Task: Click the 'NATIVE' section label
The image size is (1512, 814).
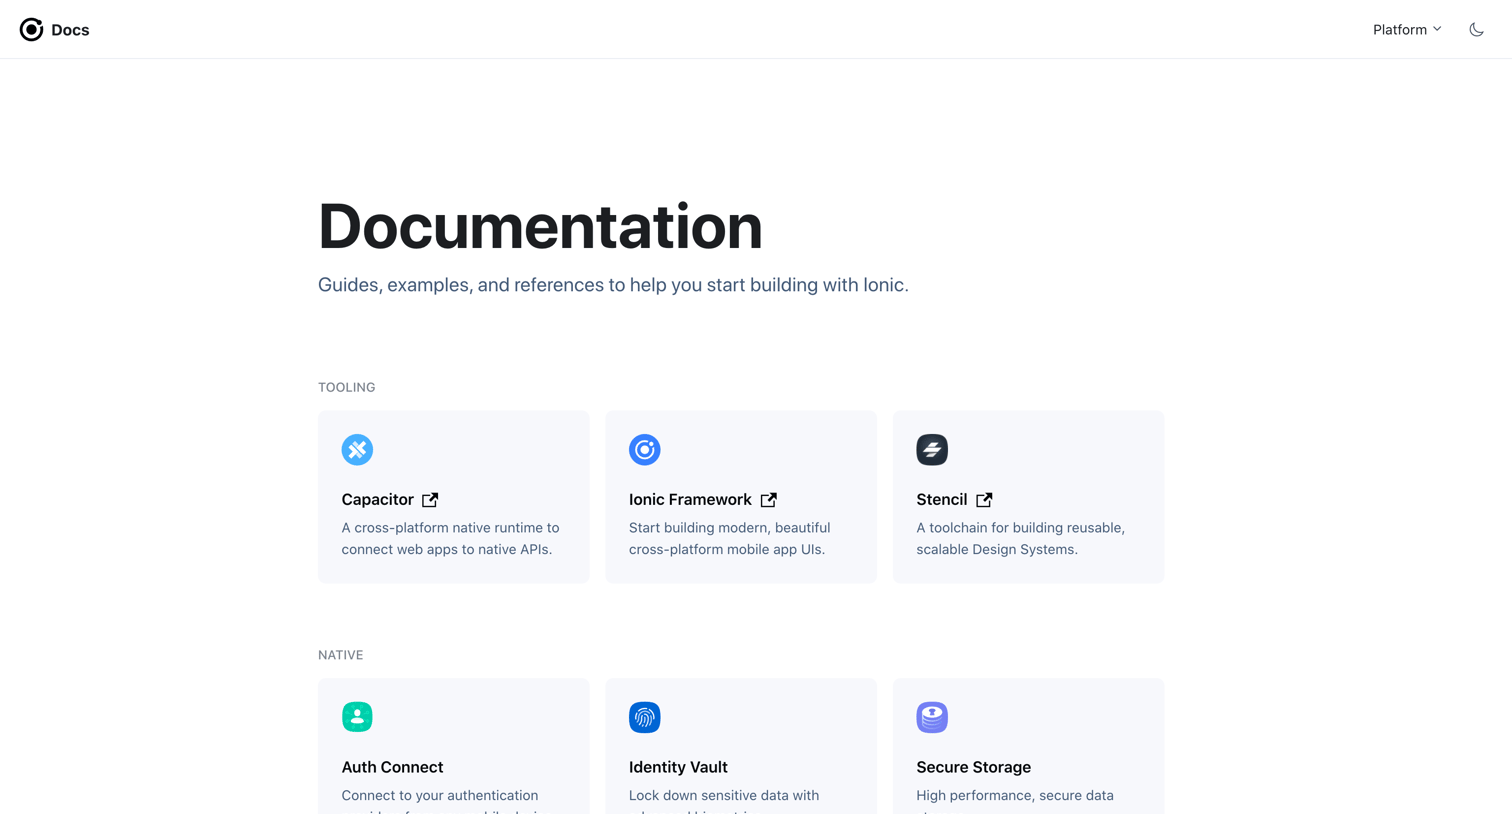Action: click(341, 655)
